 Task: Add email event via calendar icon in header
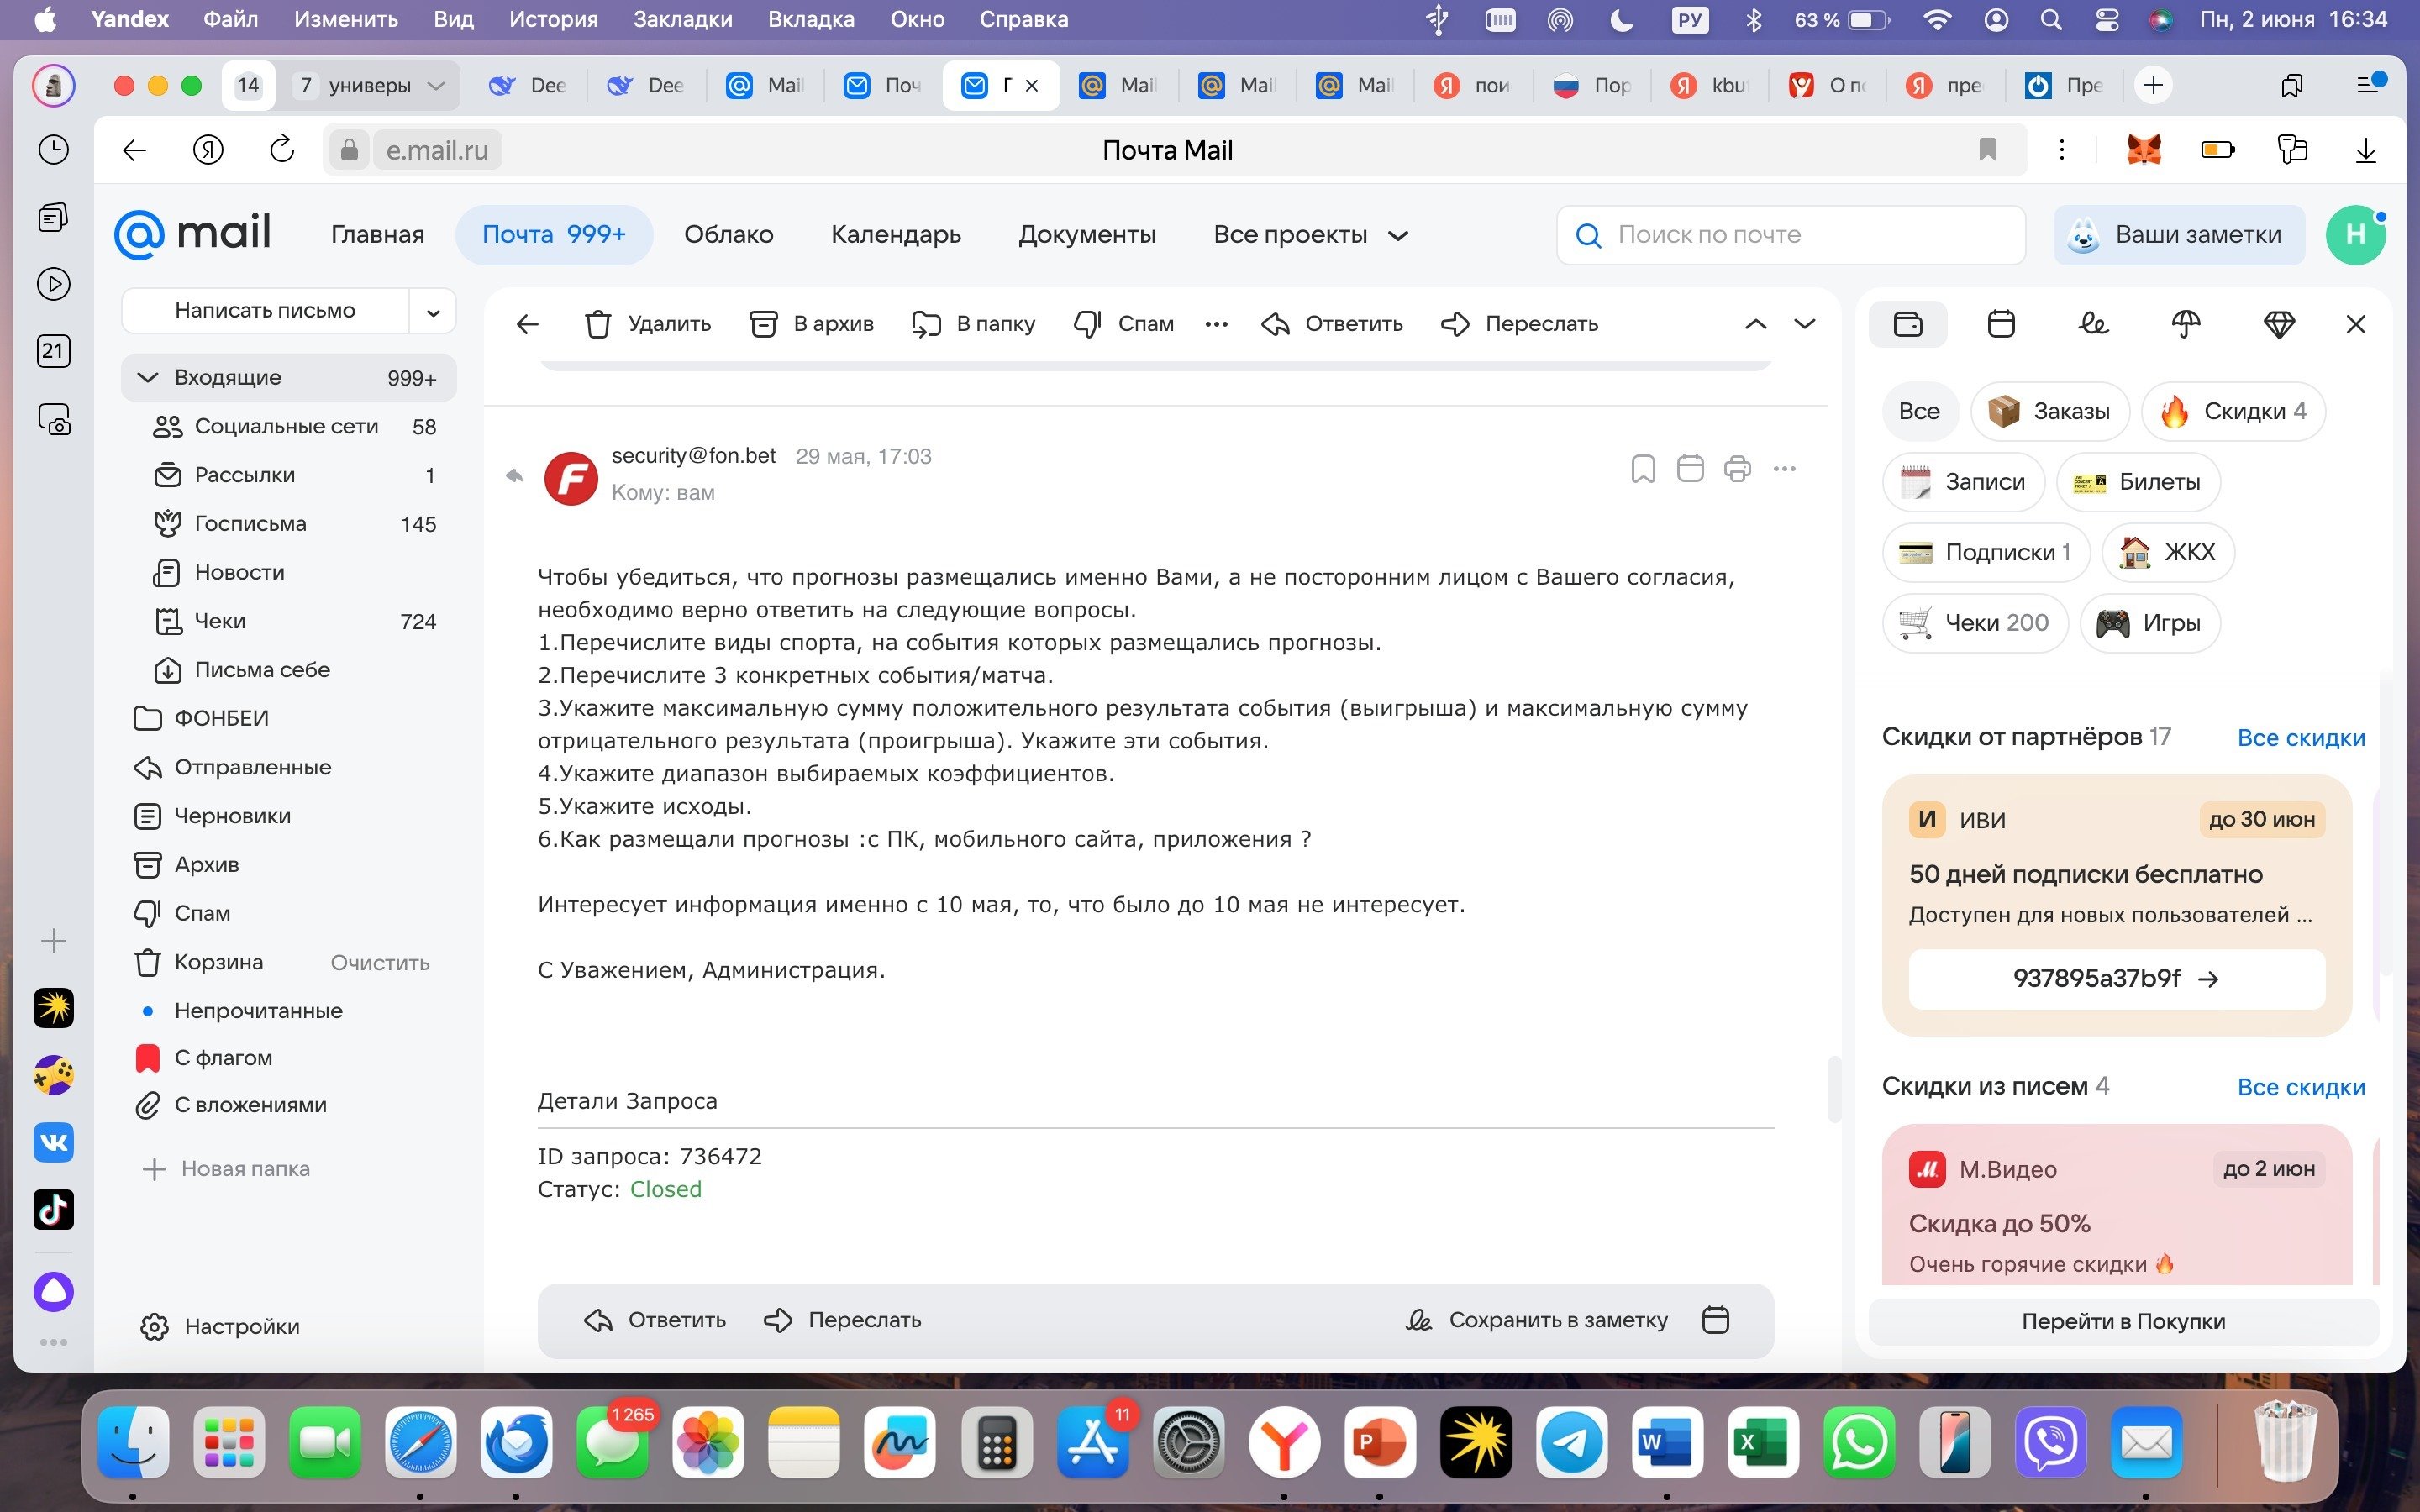(x=1690, y=468)
